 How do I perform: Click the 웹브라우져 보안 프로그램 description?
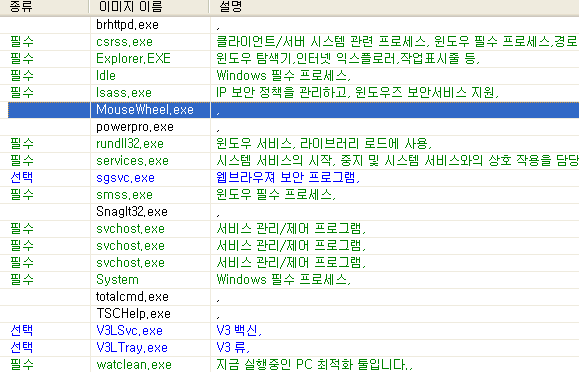point(288,178)
